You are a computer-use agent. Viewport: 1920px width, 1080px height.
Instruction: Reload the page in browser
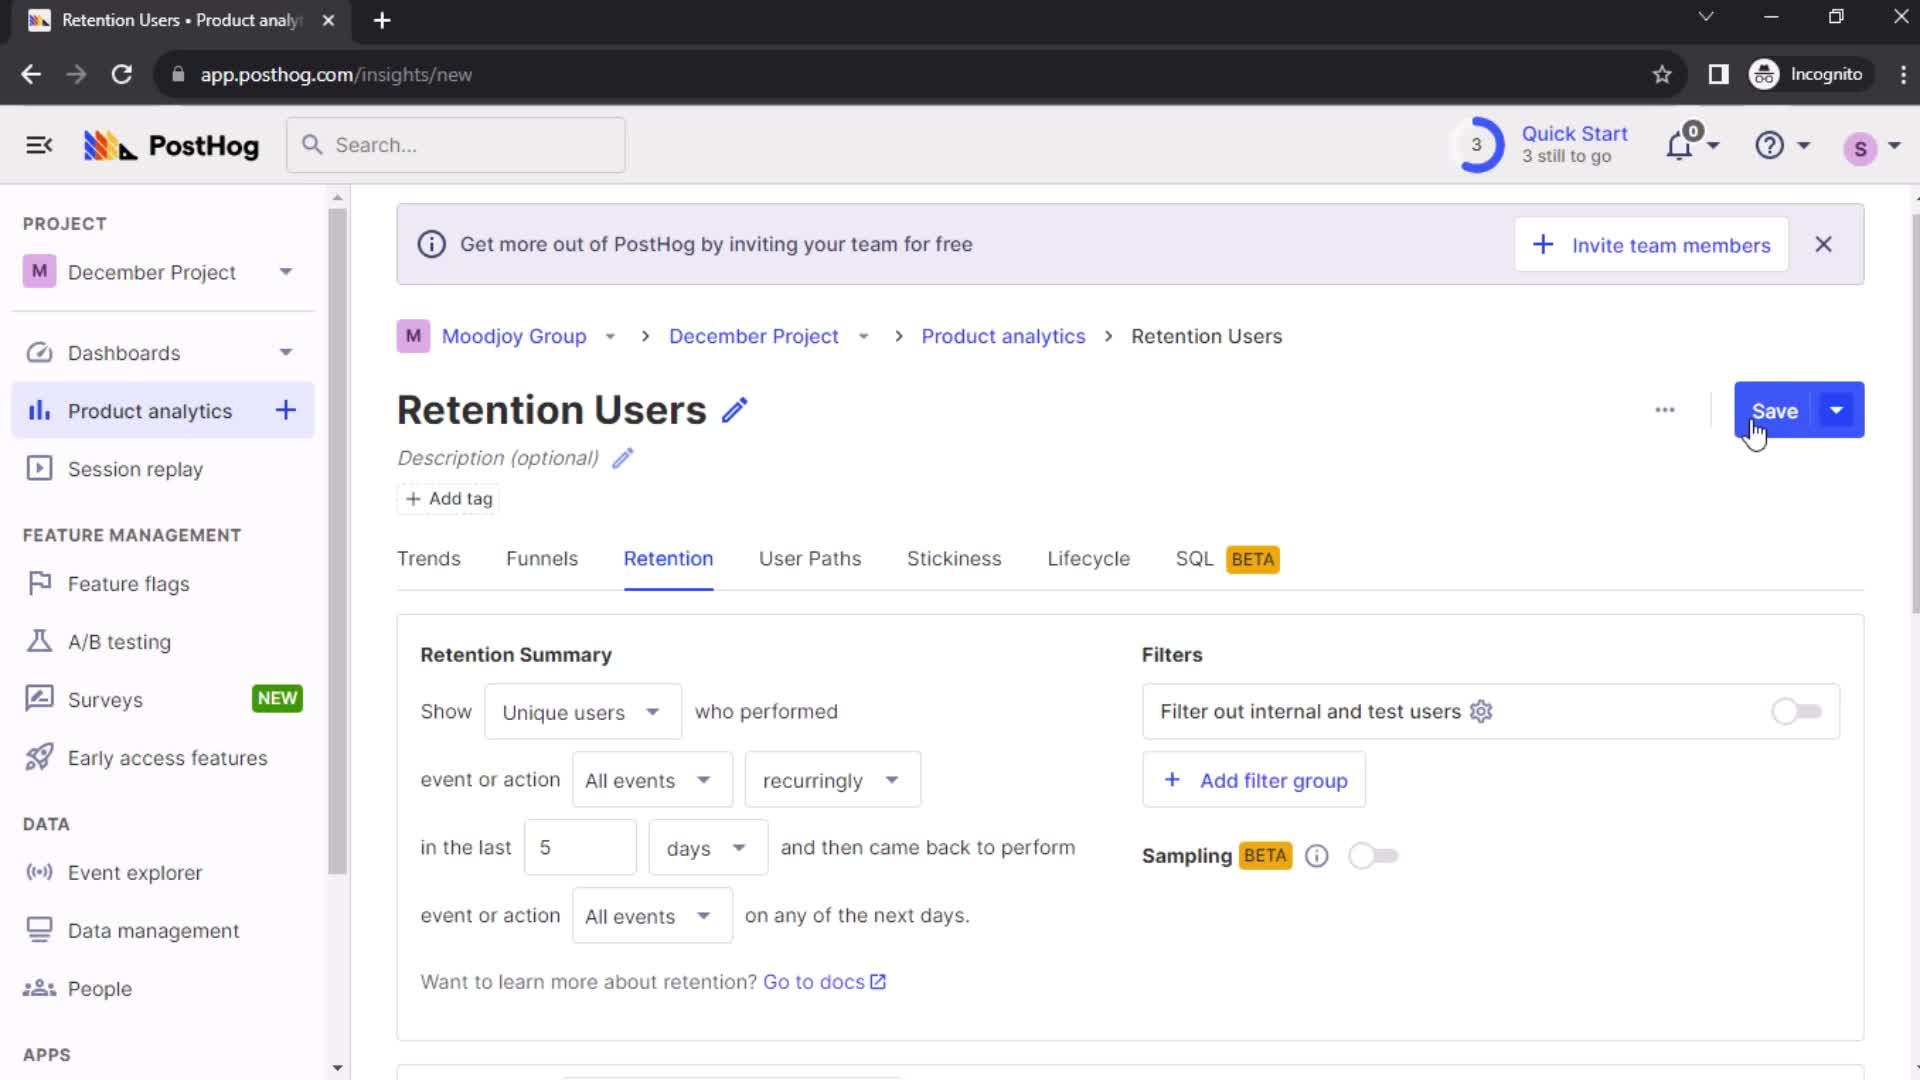point(122,75)
